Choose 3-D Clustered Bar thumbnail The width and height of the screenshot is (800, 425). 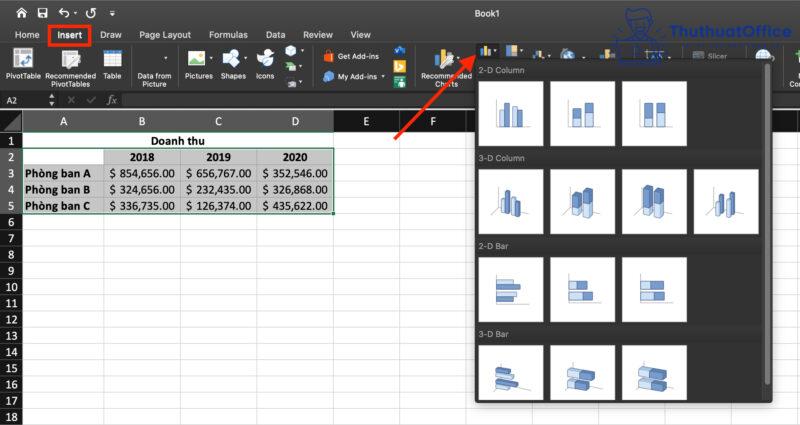click(x=511, y=372)
